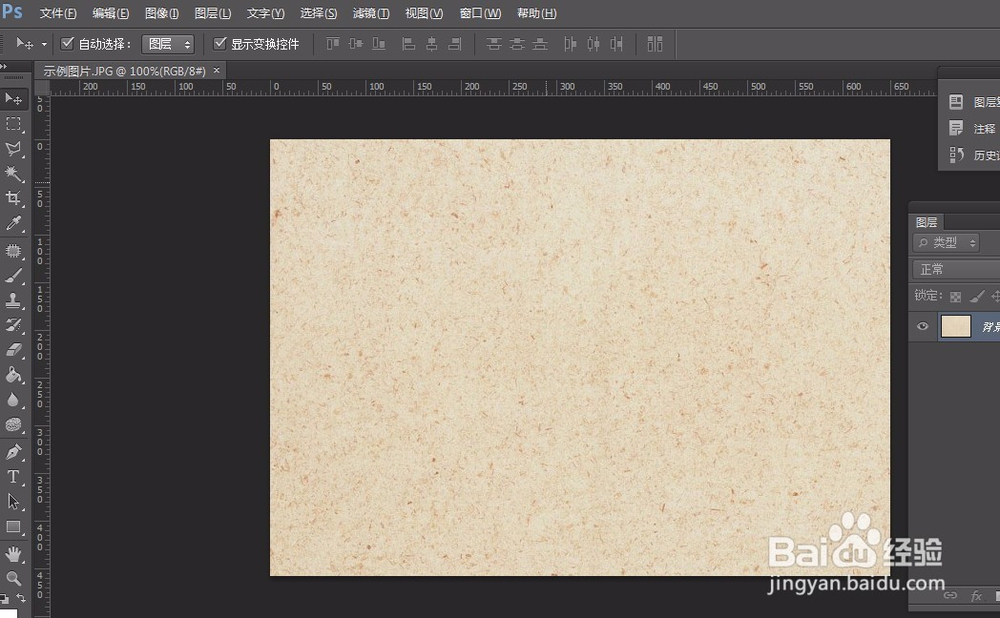Select the Polygonal Lasso tool

13,149
